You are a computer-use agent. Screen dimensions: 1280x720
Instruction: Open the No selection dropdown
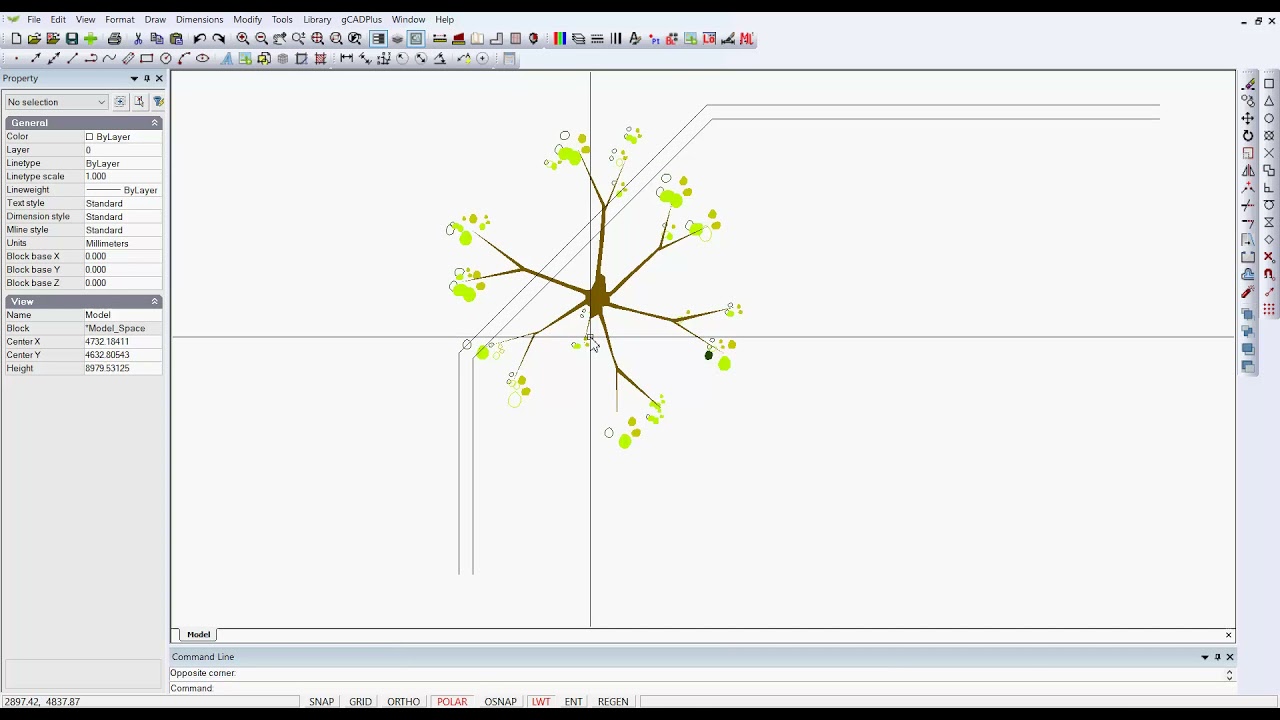pos(56,102)
